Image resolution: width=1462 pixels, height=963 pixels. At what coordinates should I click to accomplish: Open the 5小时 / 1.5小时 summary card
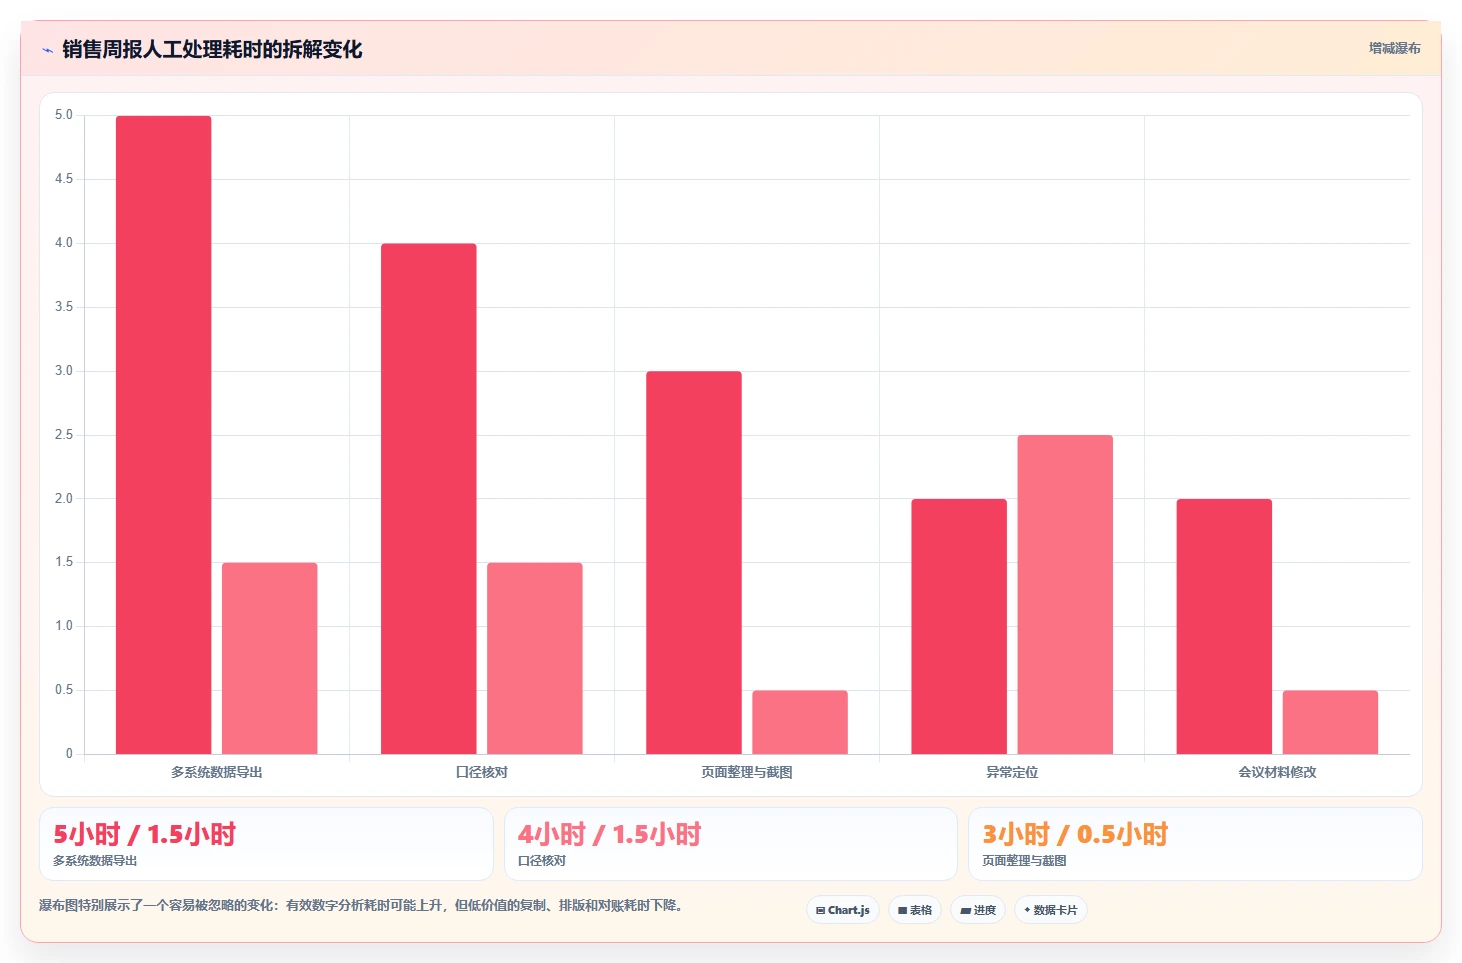(266, 844)
